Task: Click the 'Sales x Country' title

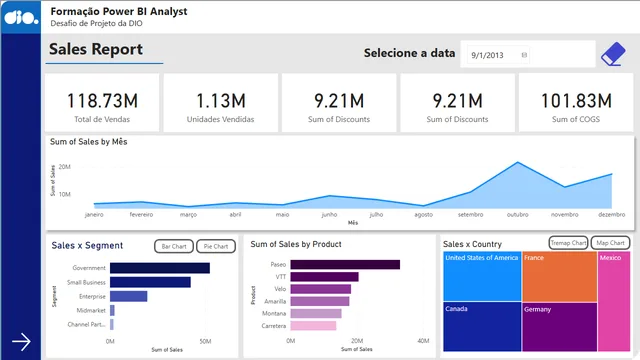Action: coord(472,244)
